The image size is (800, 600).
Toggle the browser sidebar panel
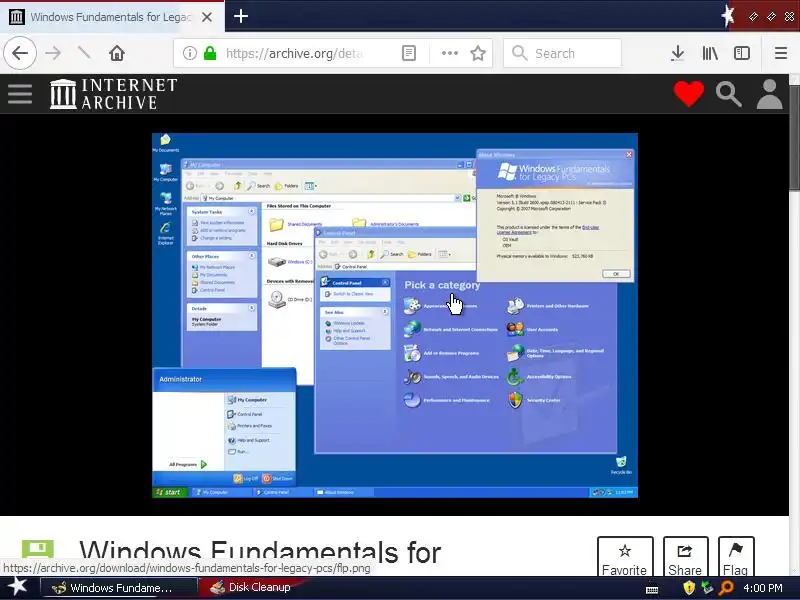coord(742,53)
